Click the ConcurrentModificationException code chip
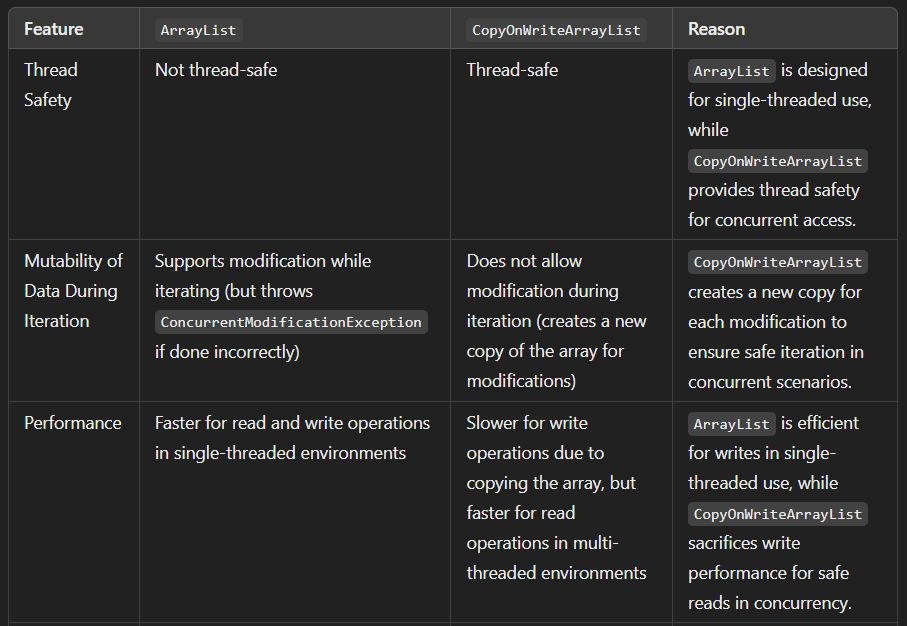 pyautogui.click(x=291, y=322)
